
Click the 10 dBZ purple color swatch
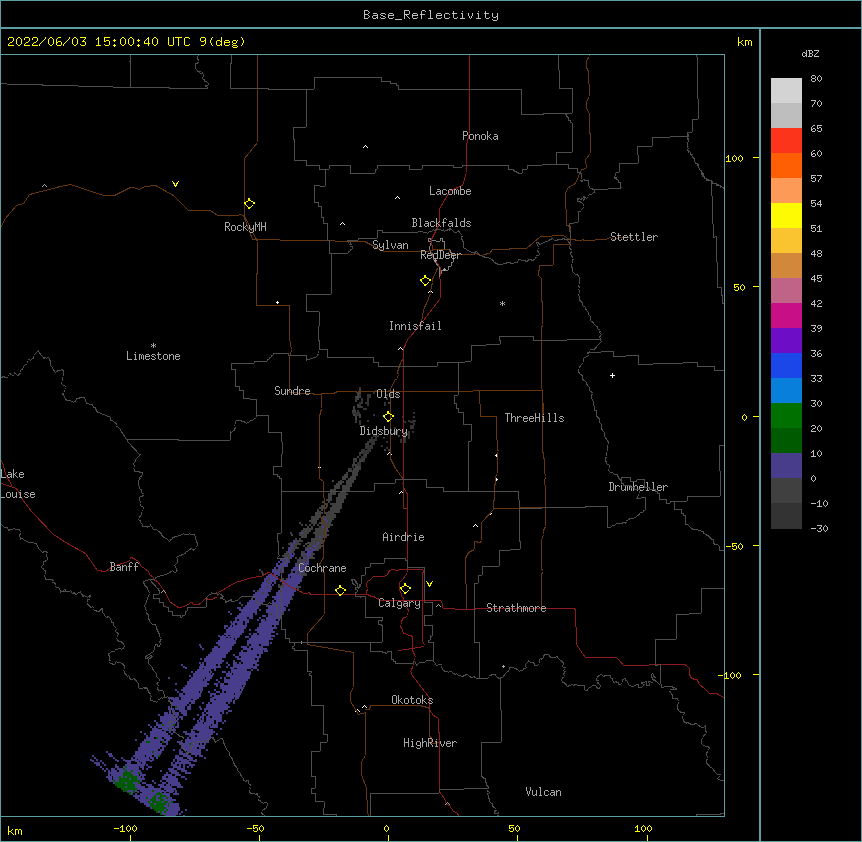click(x=786, y=466)
